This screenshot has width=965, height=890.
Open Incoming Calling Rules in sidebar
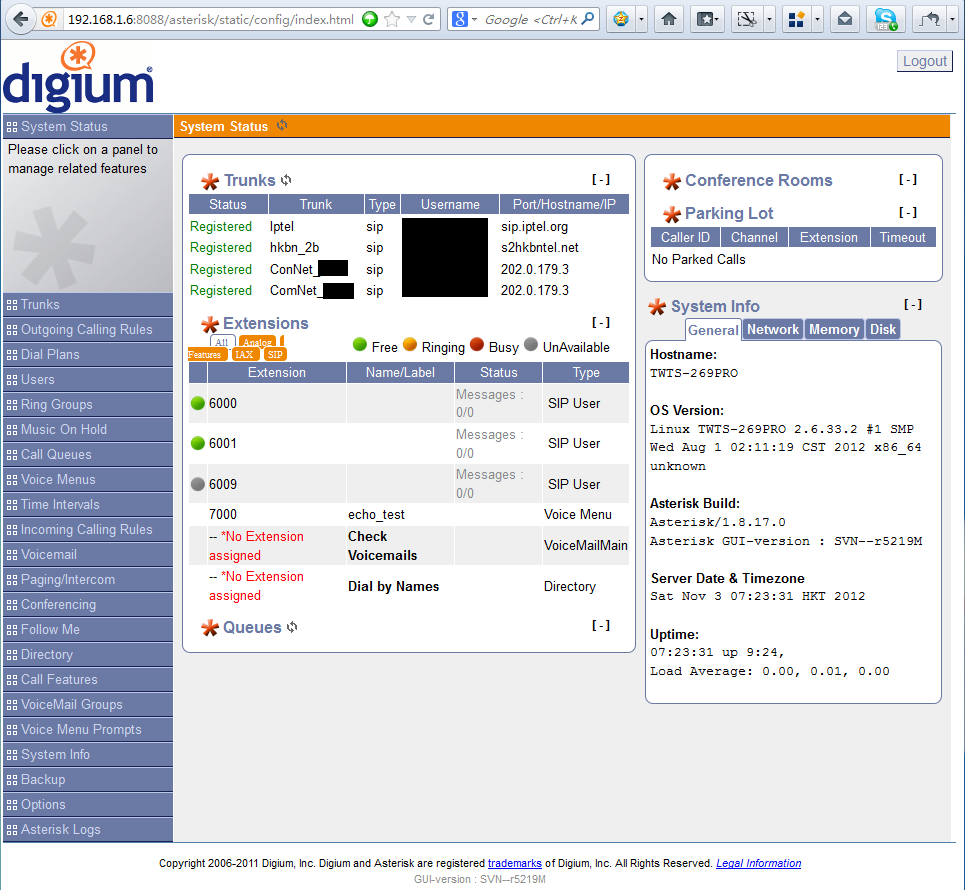pos(88,529)
